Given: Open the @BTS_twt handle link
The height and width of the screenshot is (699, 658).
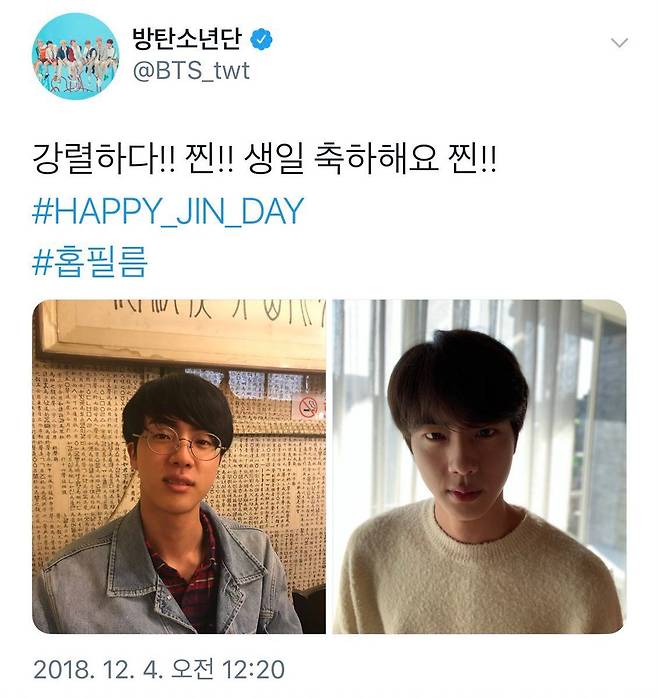Looking at the screenshot, I should point(191,71).
